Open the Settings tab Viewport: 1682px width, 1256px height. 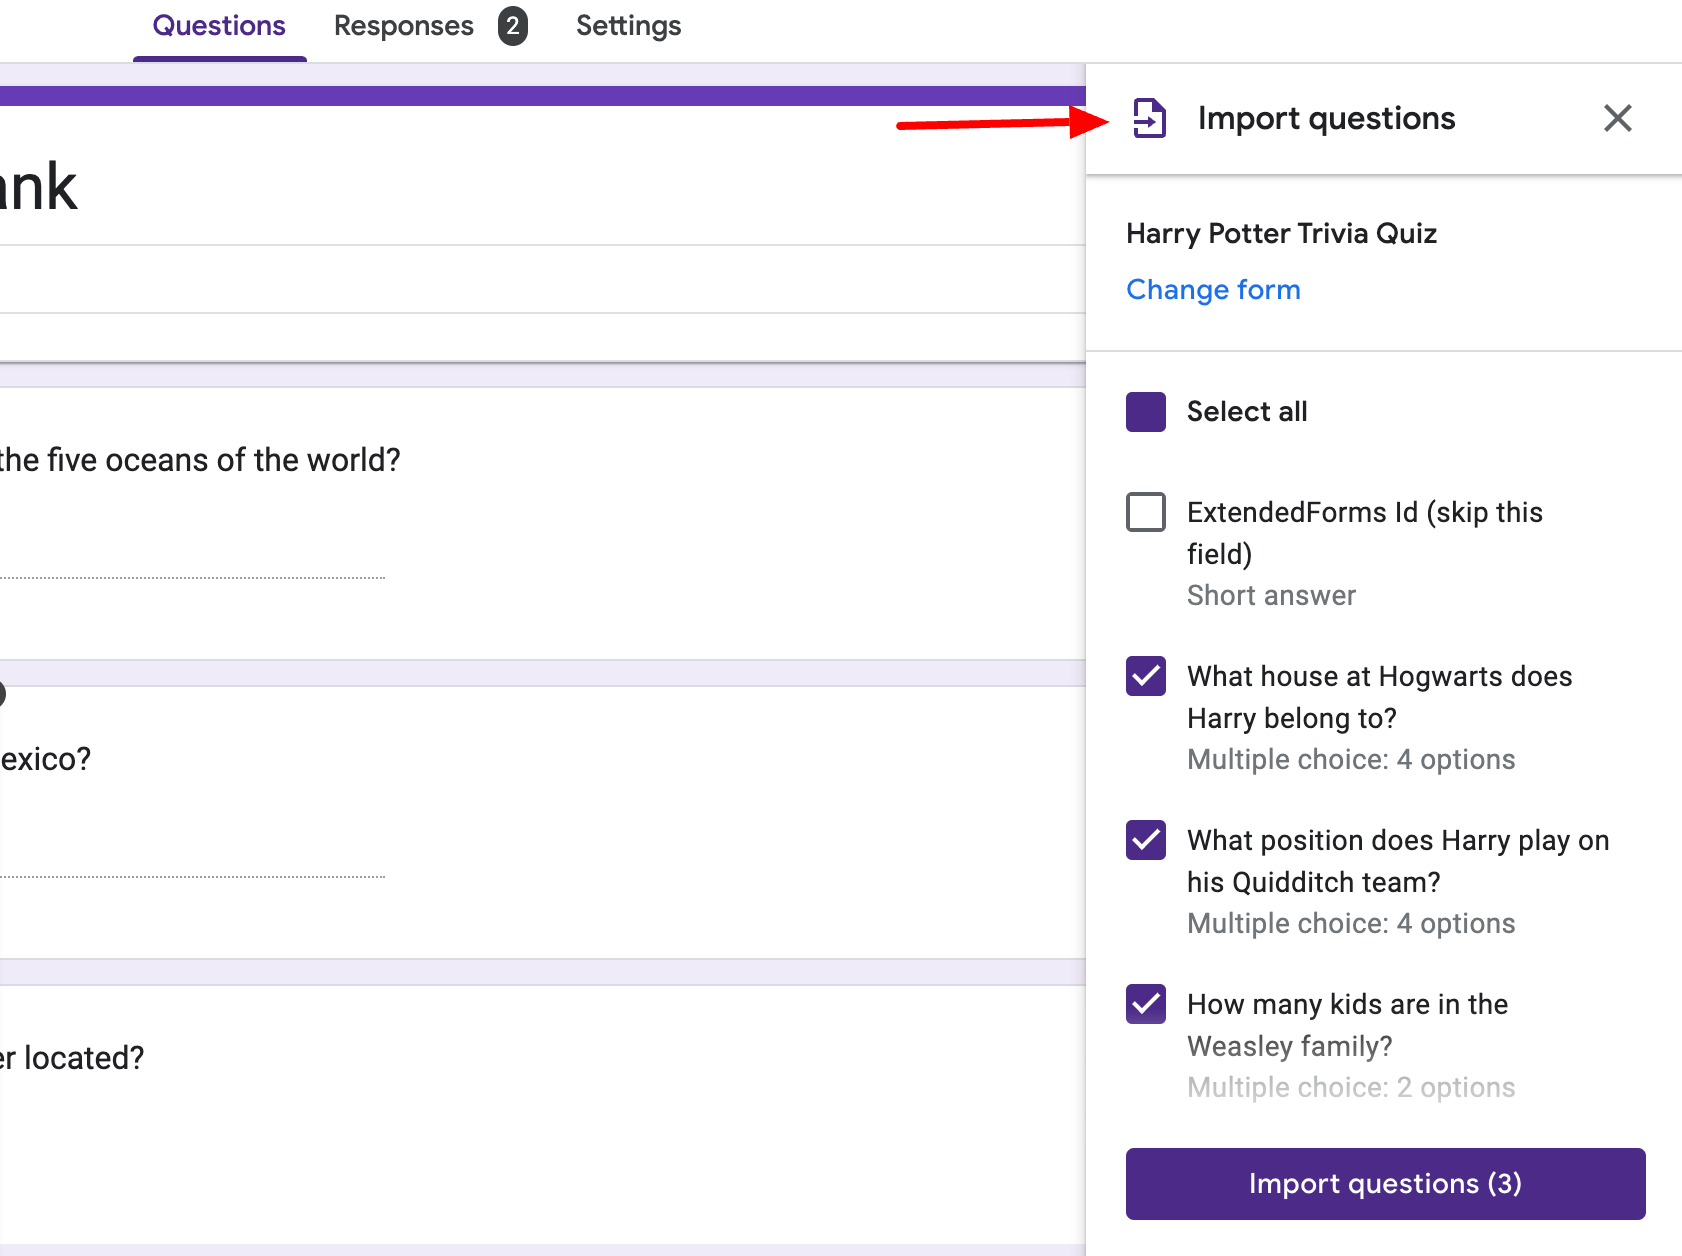pyautogui.click(x=628, y=26)
